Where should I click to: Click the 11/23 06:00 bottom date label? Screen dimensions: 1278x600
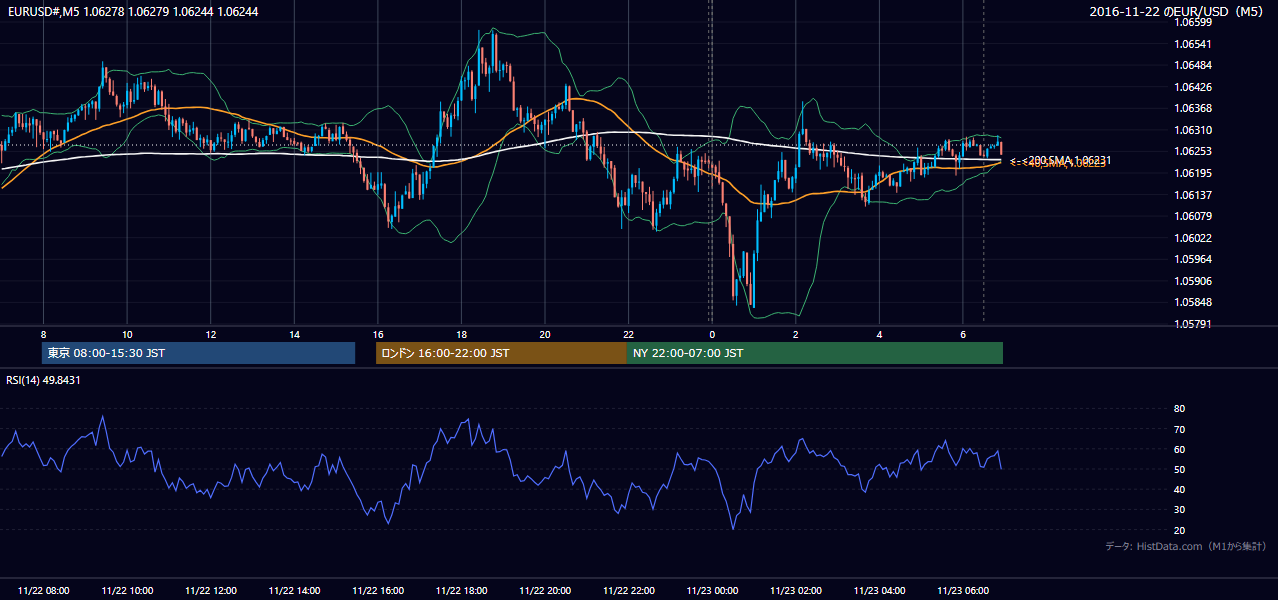click(x=962, y=591)
